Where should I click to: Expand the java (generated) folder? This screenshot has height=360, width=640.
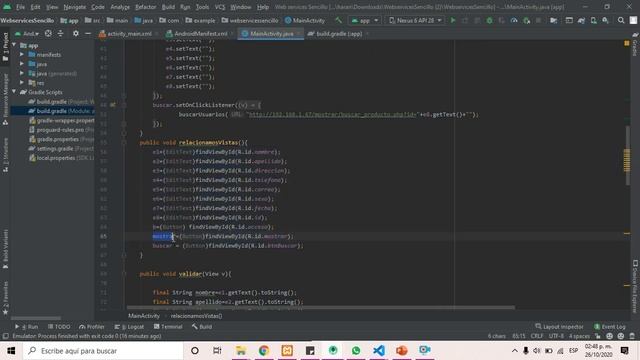pos(22,73)
